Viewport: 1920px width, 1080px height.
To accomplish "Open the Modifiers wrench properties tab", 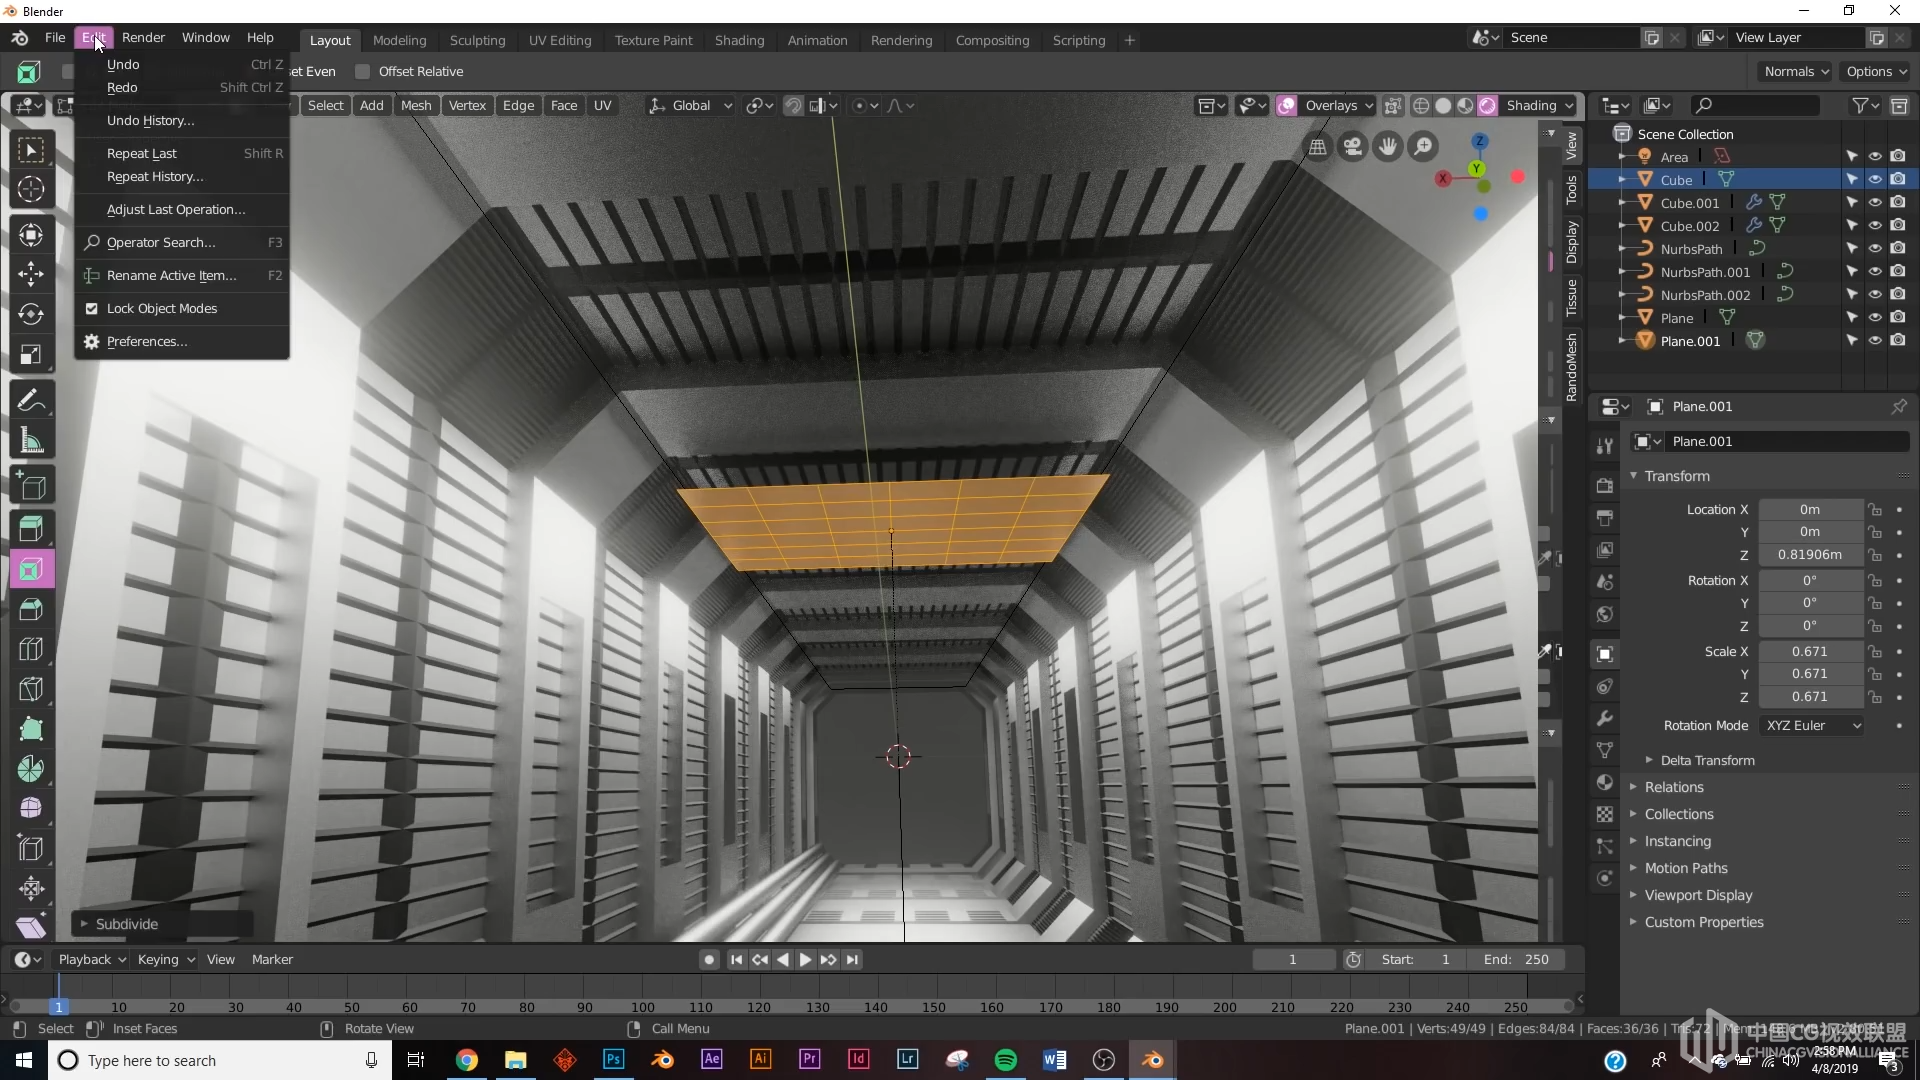I will (x=1605, y=719).
